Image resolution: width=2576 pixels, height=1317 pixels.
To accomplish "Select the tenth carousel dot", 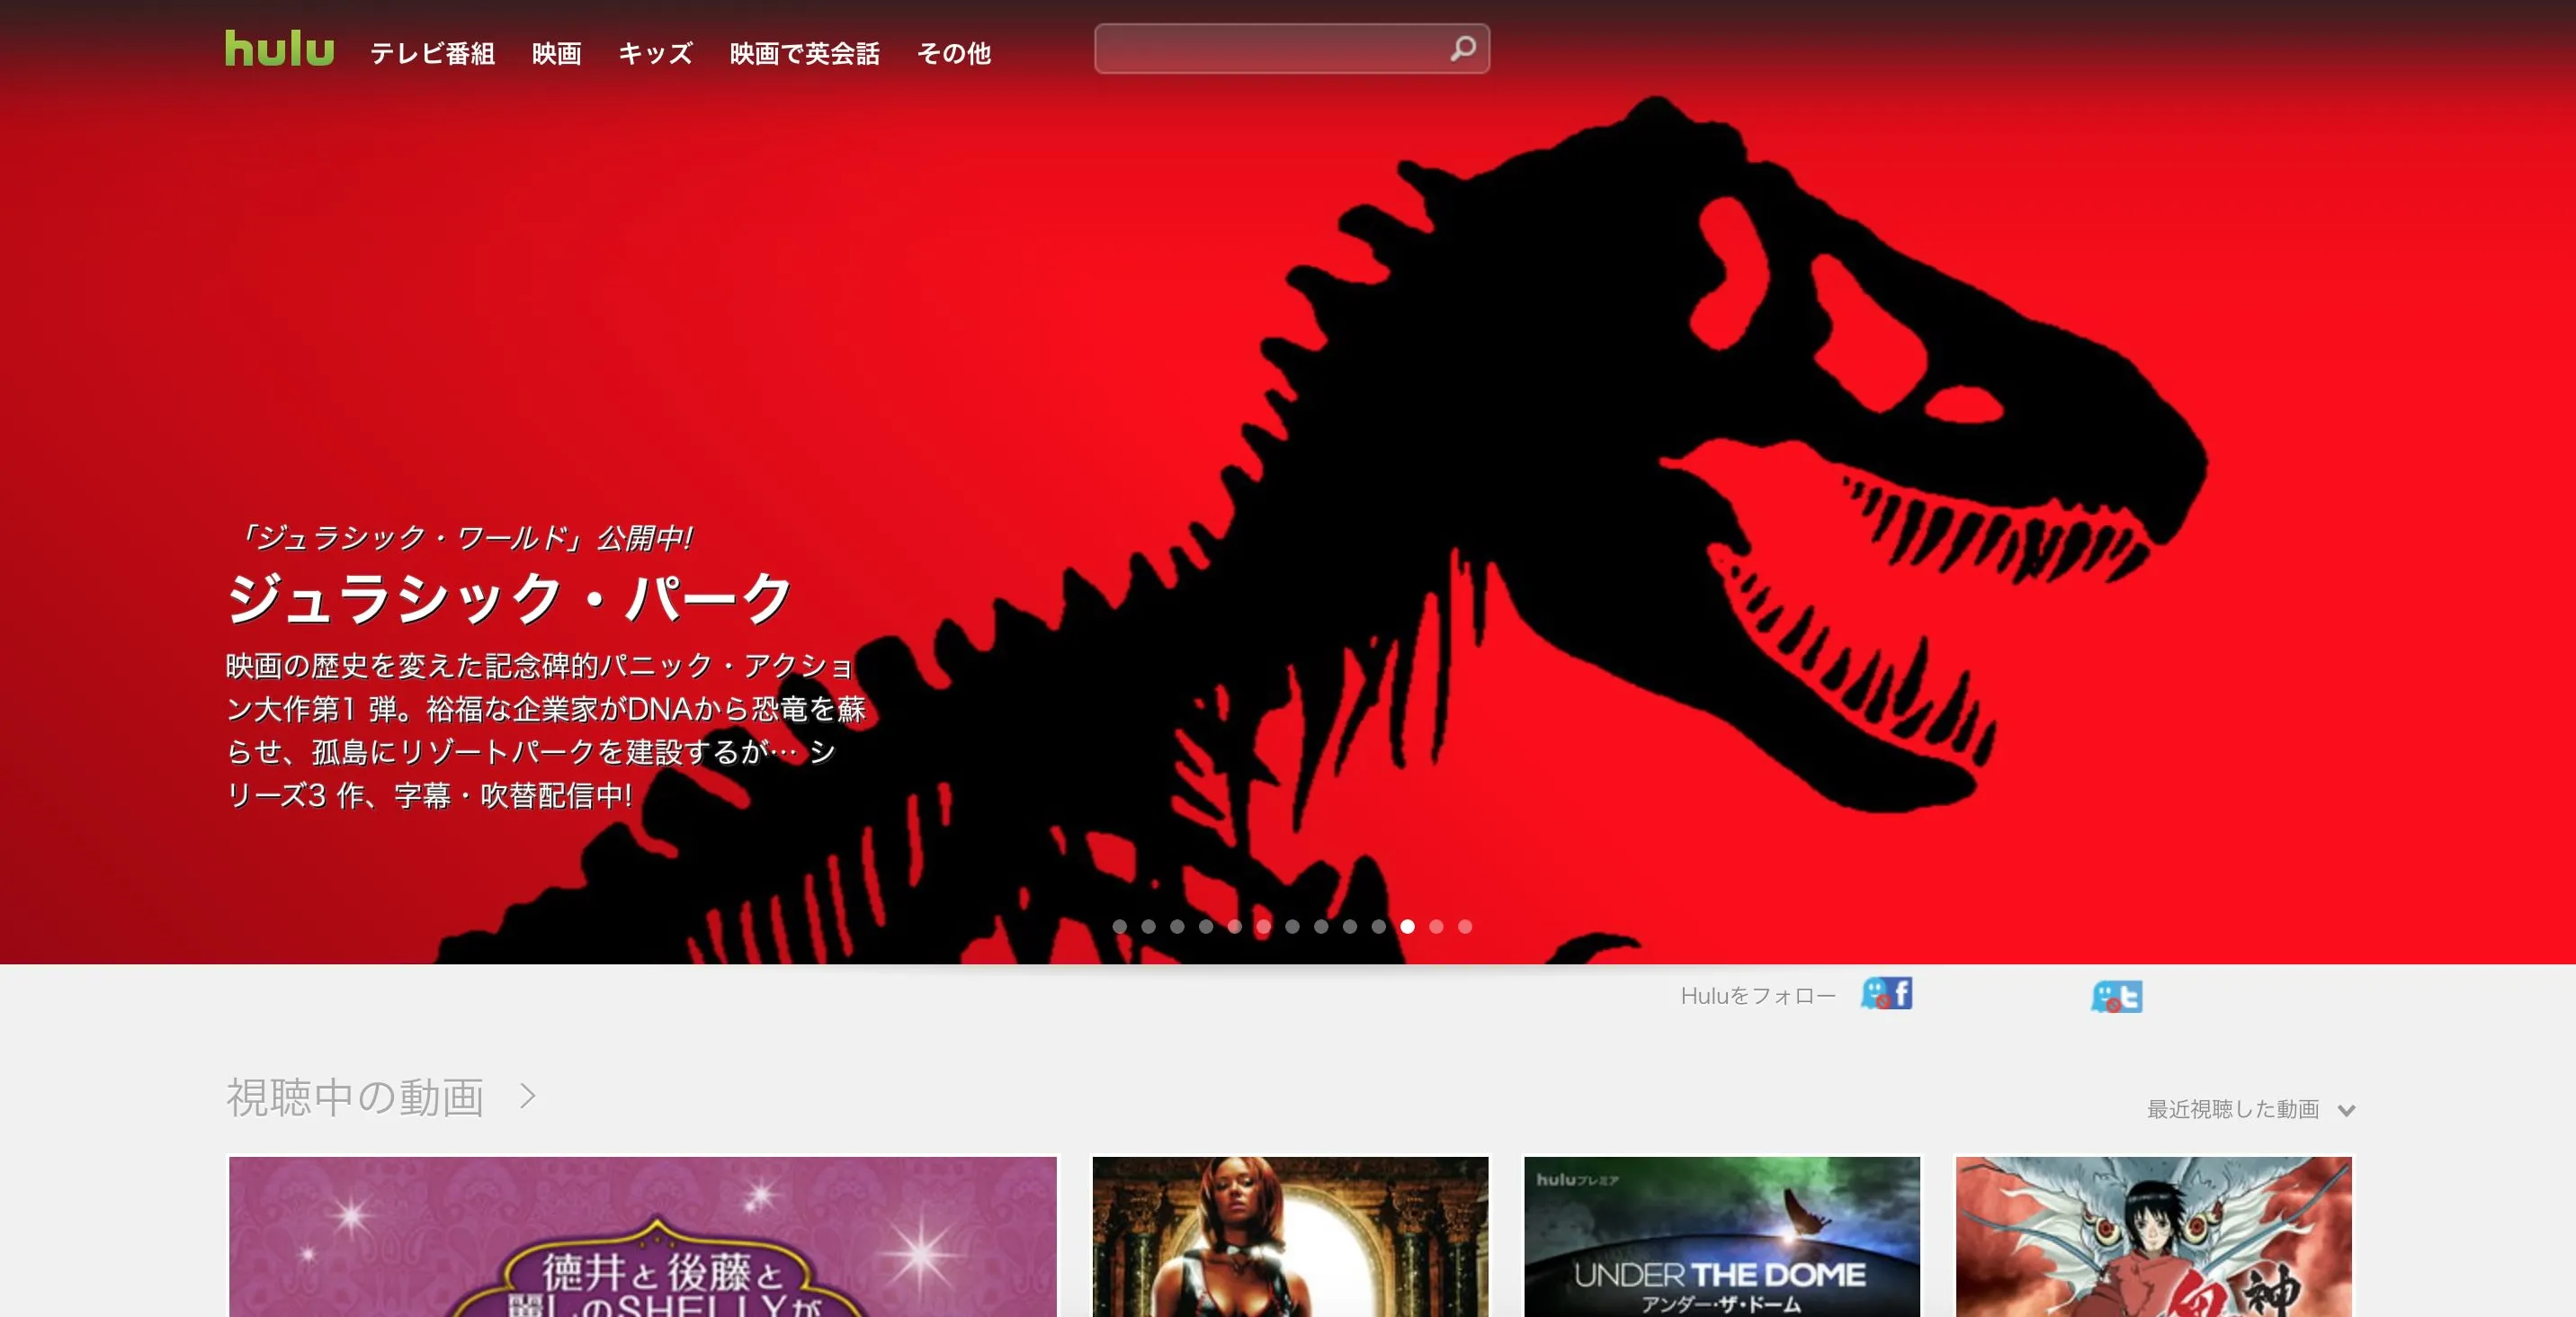I will (1379, 927).
